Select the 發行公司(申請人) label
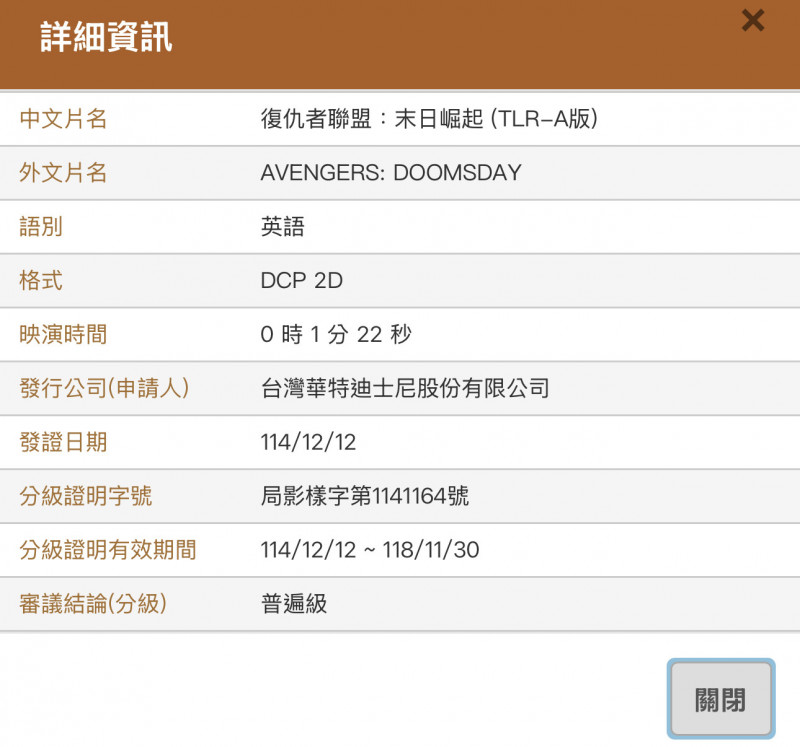The image size is (800, 747). tap(105, 389)
